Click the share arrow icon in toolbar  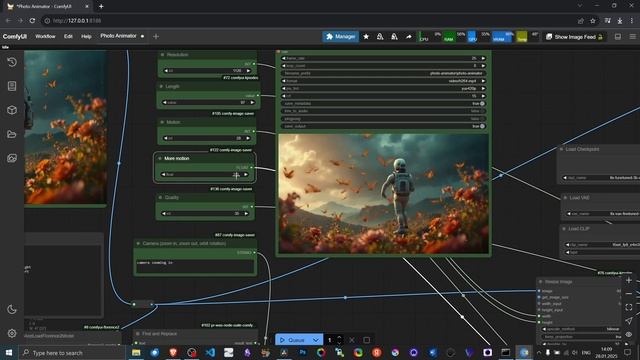point(409,37)
